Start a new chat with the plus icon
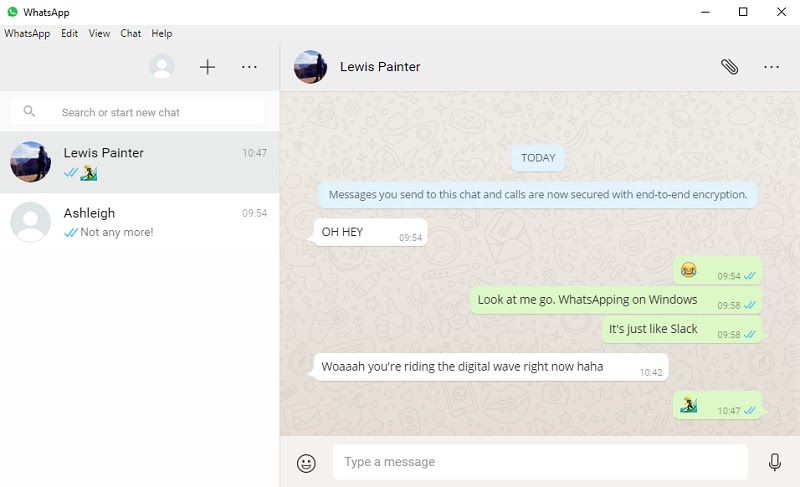 [x=207, y=67]
